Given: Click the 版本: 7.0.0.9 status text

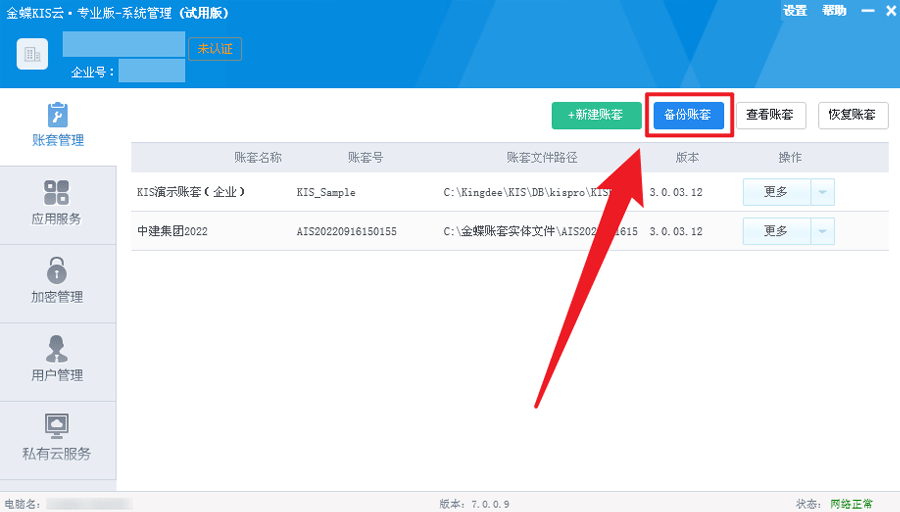Looking at the screenshot, I should click(x=474, y=504).
